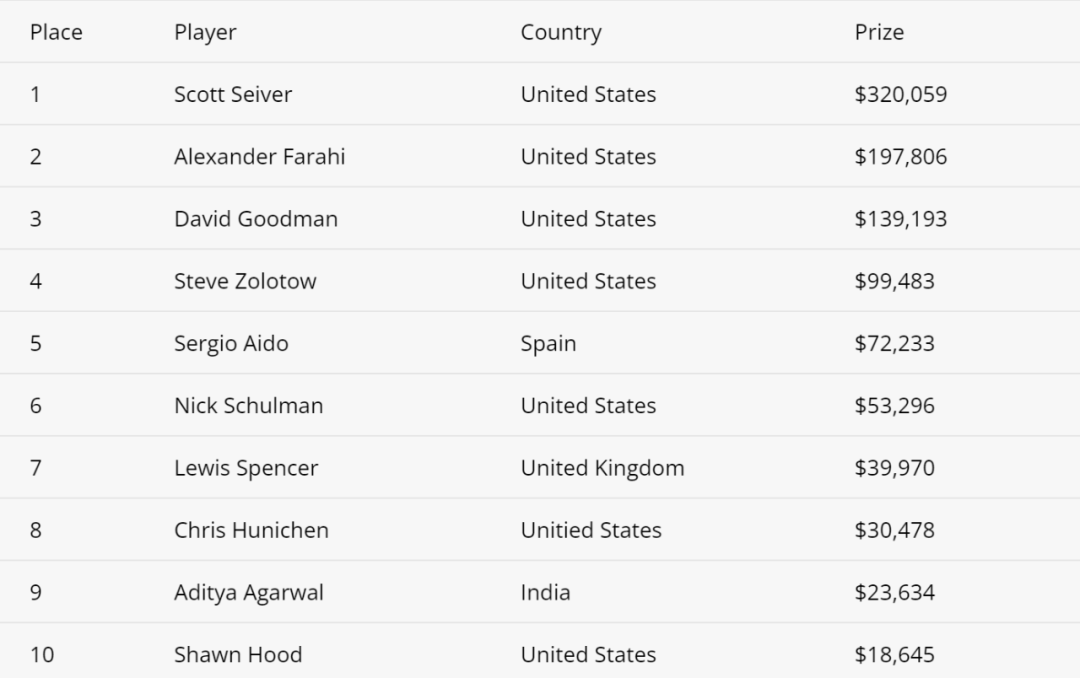Select player name Alexander Farahi
The image size is (1080, 678).
260,156
